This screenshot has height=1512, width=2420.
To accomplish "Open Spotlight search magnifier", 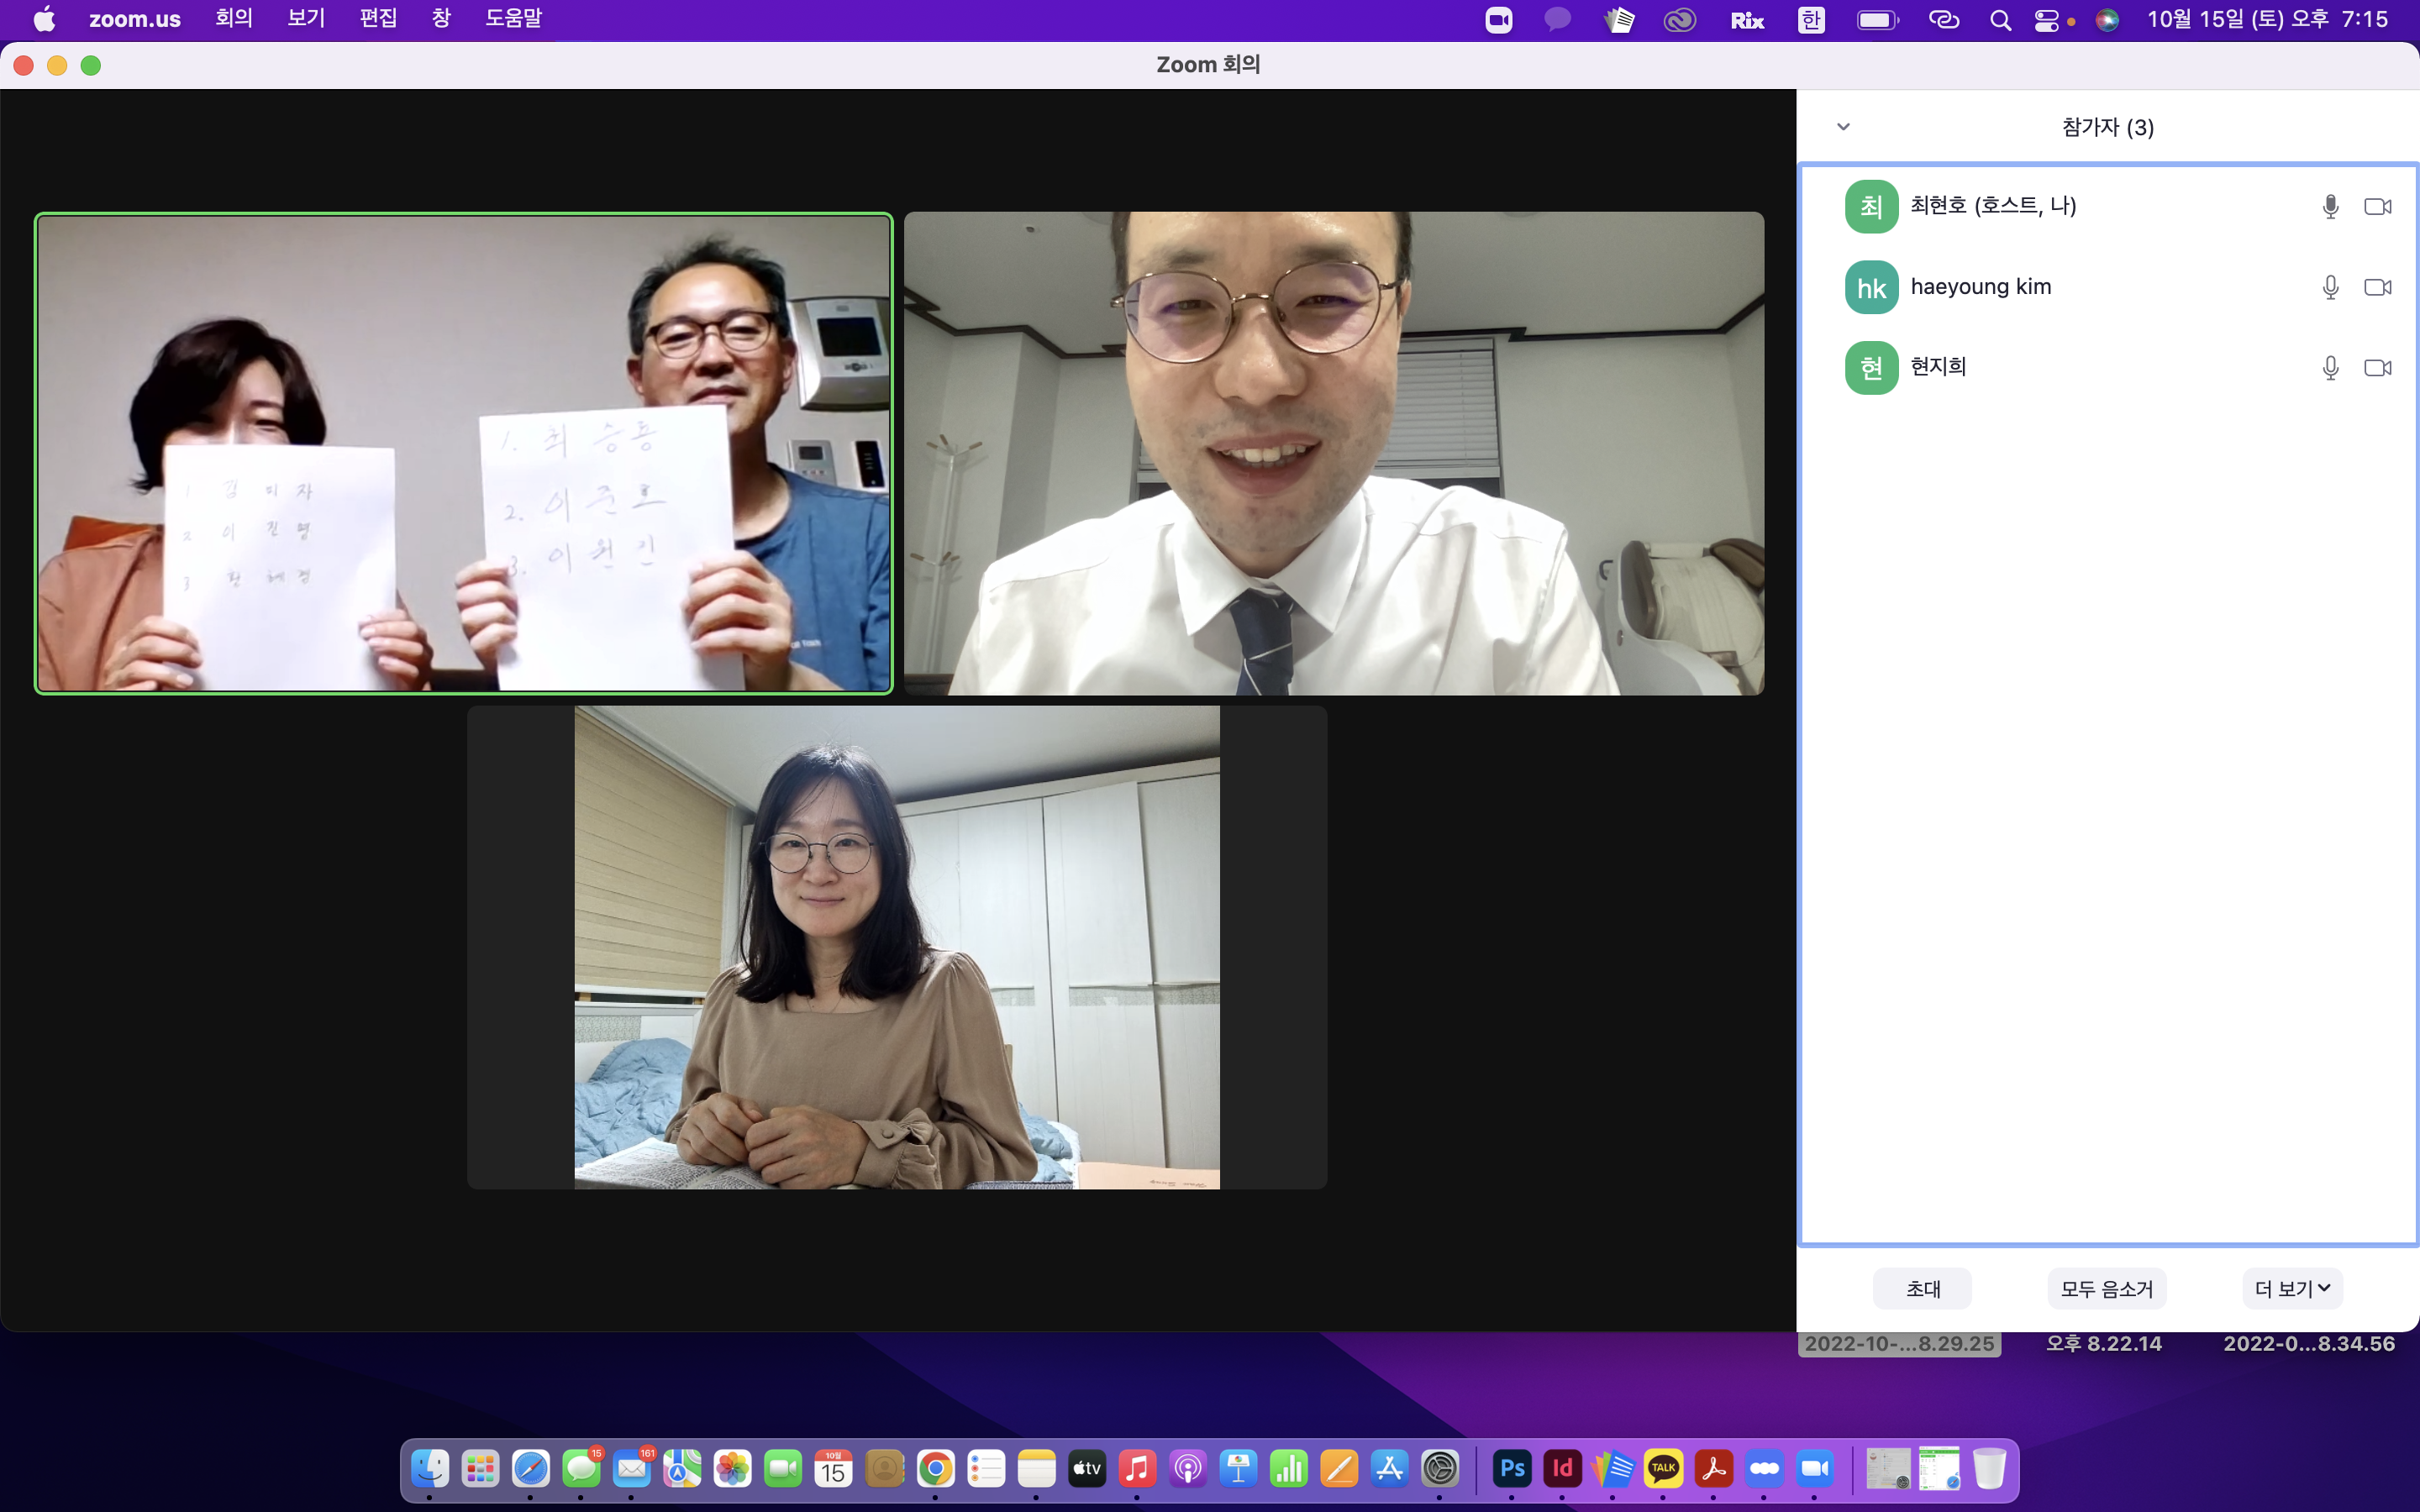I will point(2000,20).
